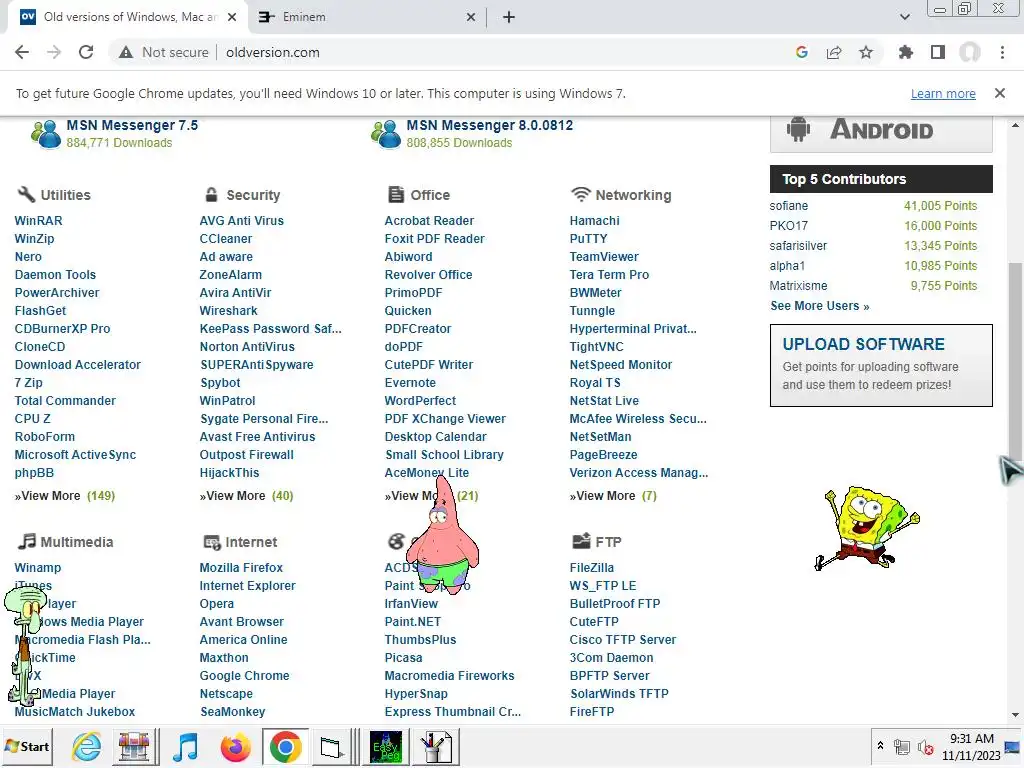Click the FTP folder icon
Screen dimensions: 1024x768
click(x=581, y=541)
